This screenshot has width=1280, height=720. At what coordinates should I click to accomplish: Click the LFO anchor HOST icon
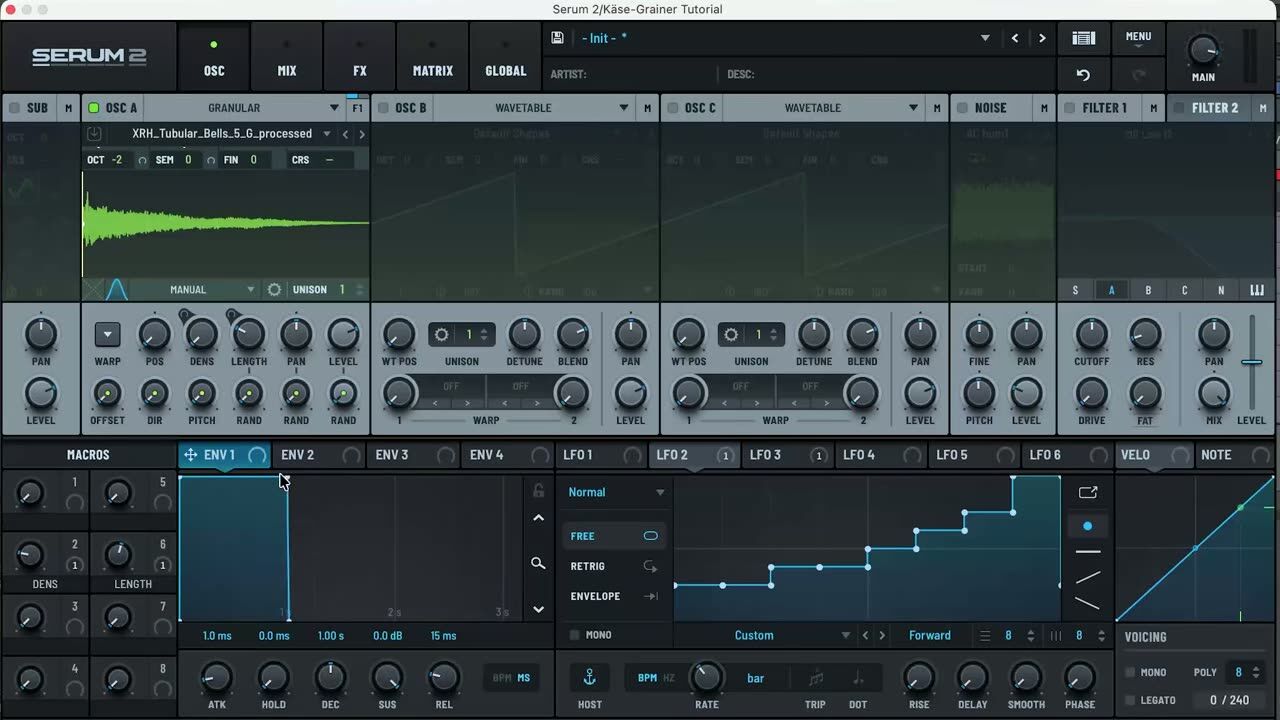click(590, 677)
